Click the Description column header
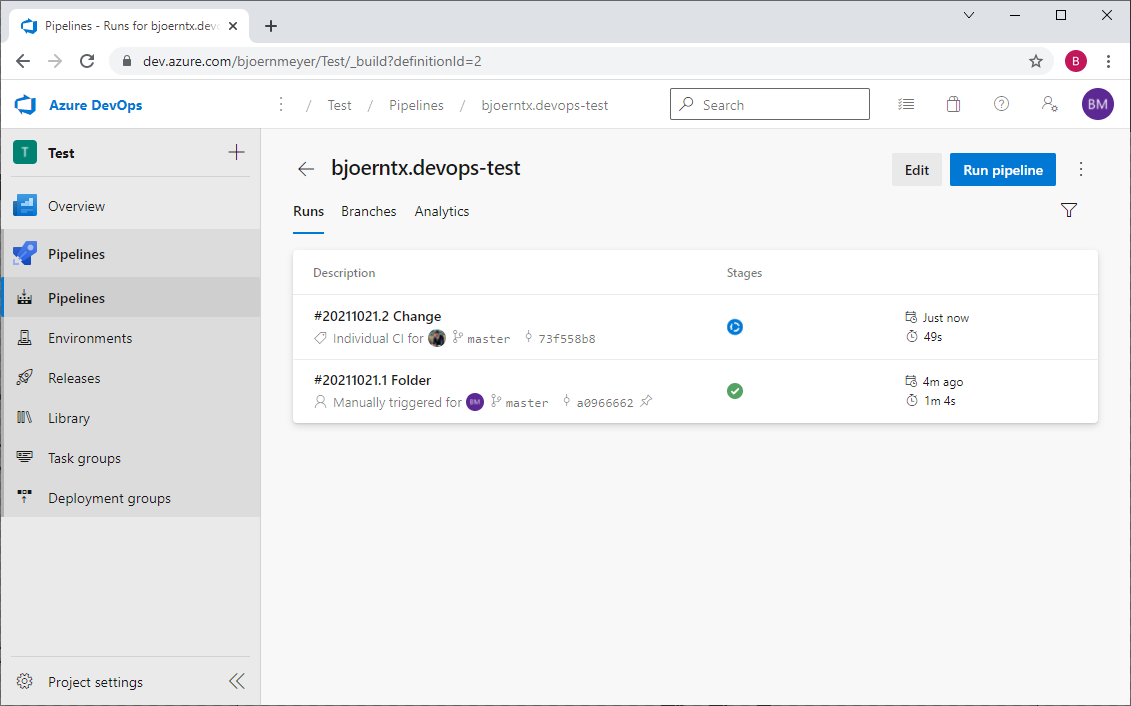Screen dimensions: 1131x706 pos(344,273)
